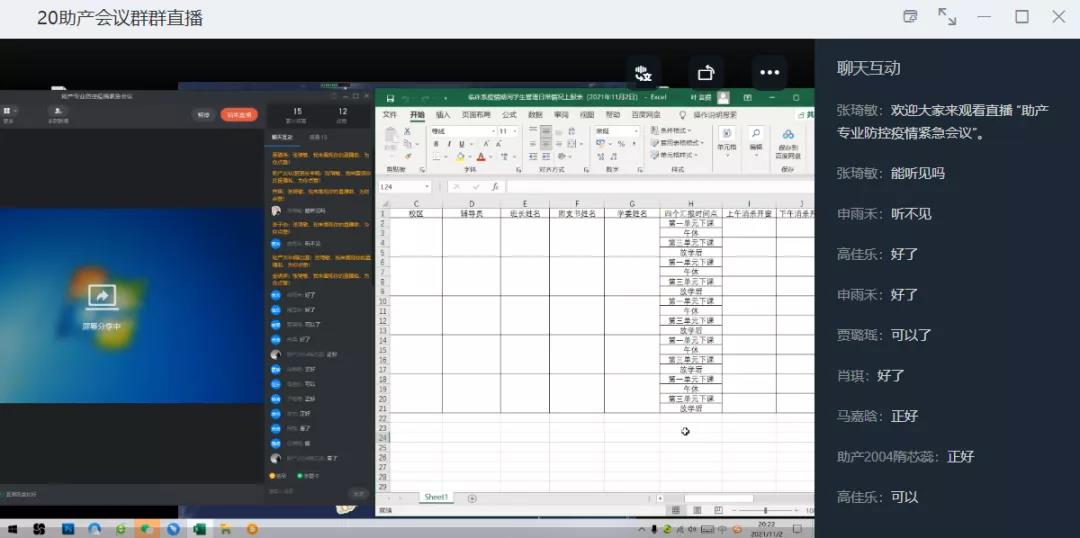1080x538 pixels.
Task: Click the orange end livestream button
Action: click(x=239, y=115)
